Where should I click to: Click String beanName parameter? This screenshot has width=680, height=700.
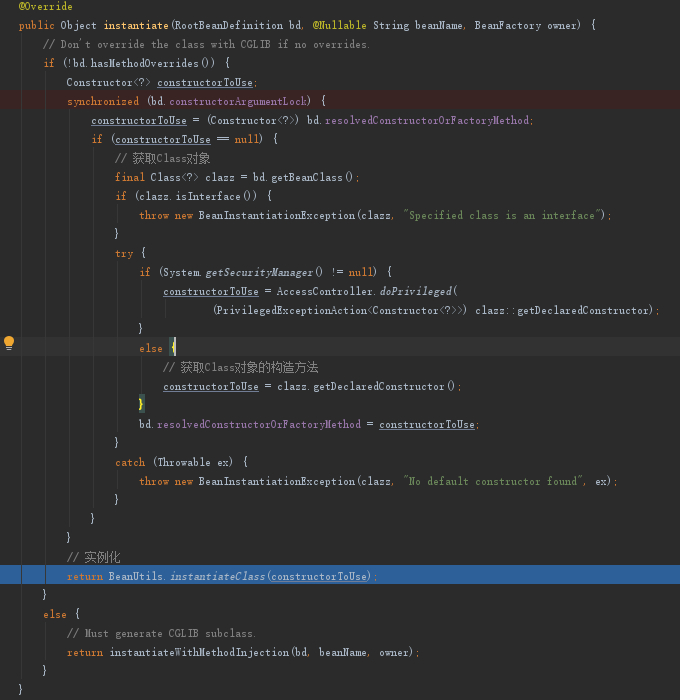pyautogui.click(x=417, y=25)
